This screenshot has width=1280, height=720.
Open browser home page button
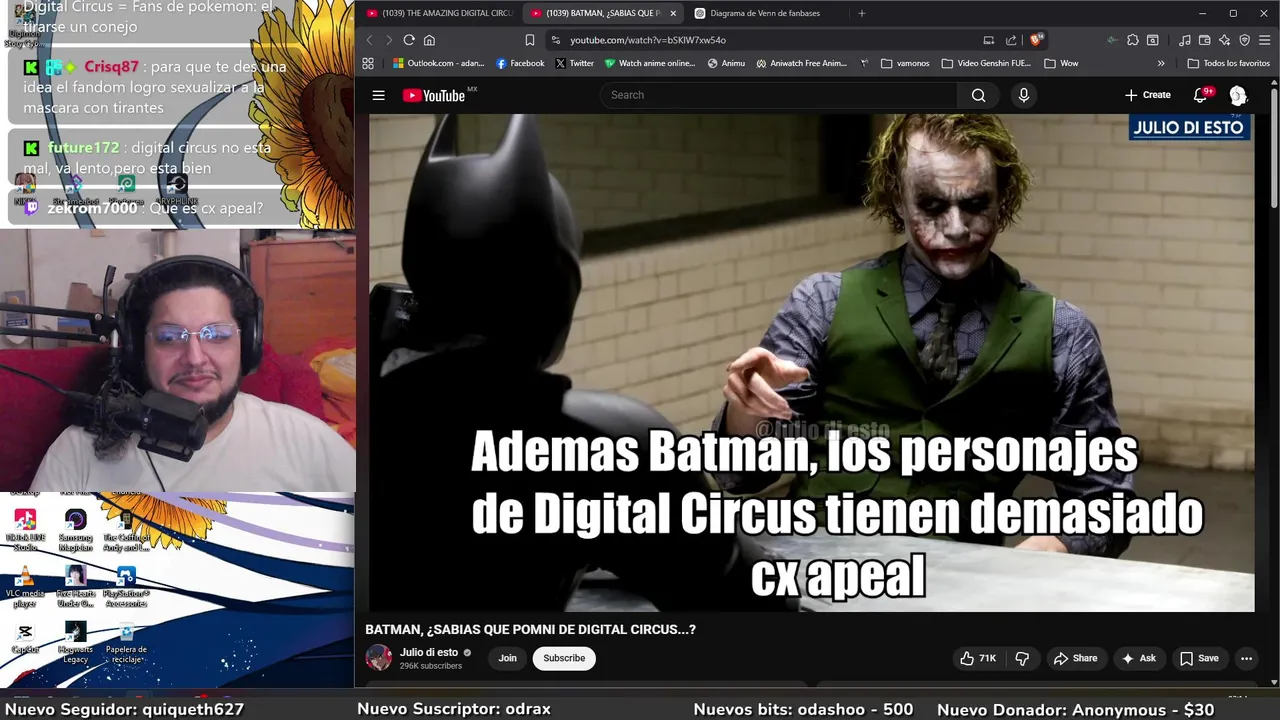429,40
